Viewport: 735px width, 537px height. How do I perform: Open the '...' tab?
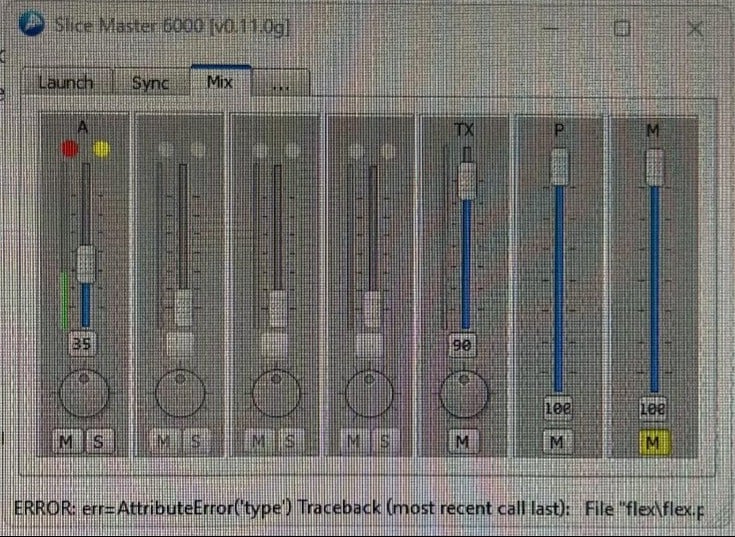[x=280, y=83]
